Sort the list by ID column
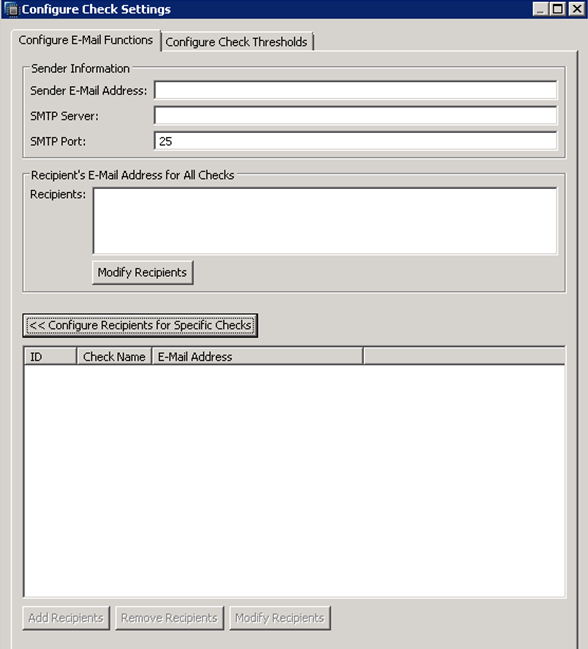 (50, 356)
